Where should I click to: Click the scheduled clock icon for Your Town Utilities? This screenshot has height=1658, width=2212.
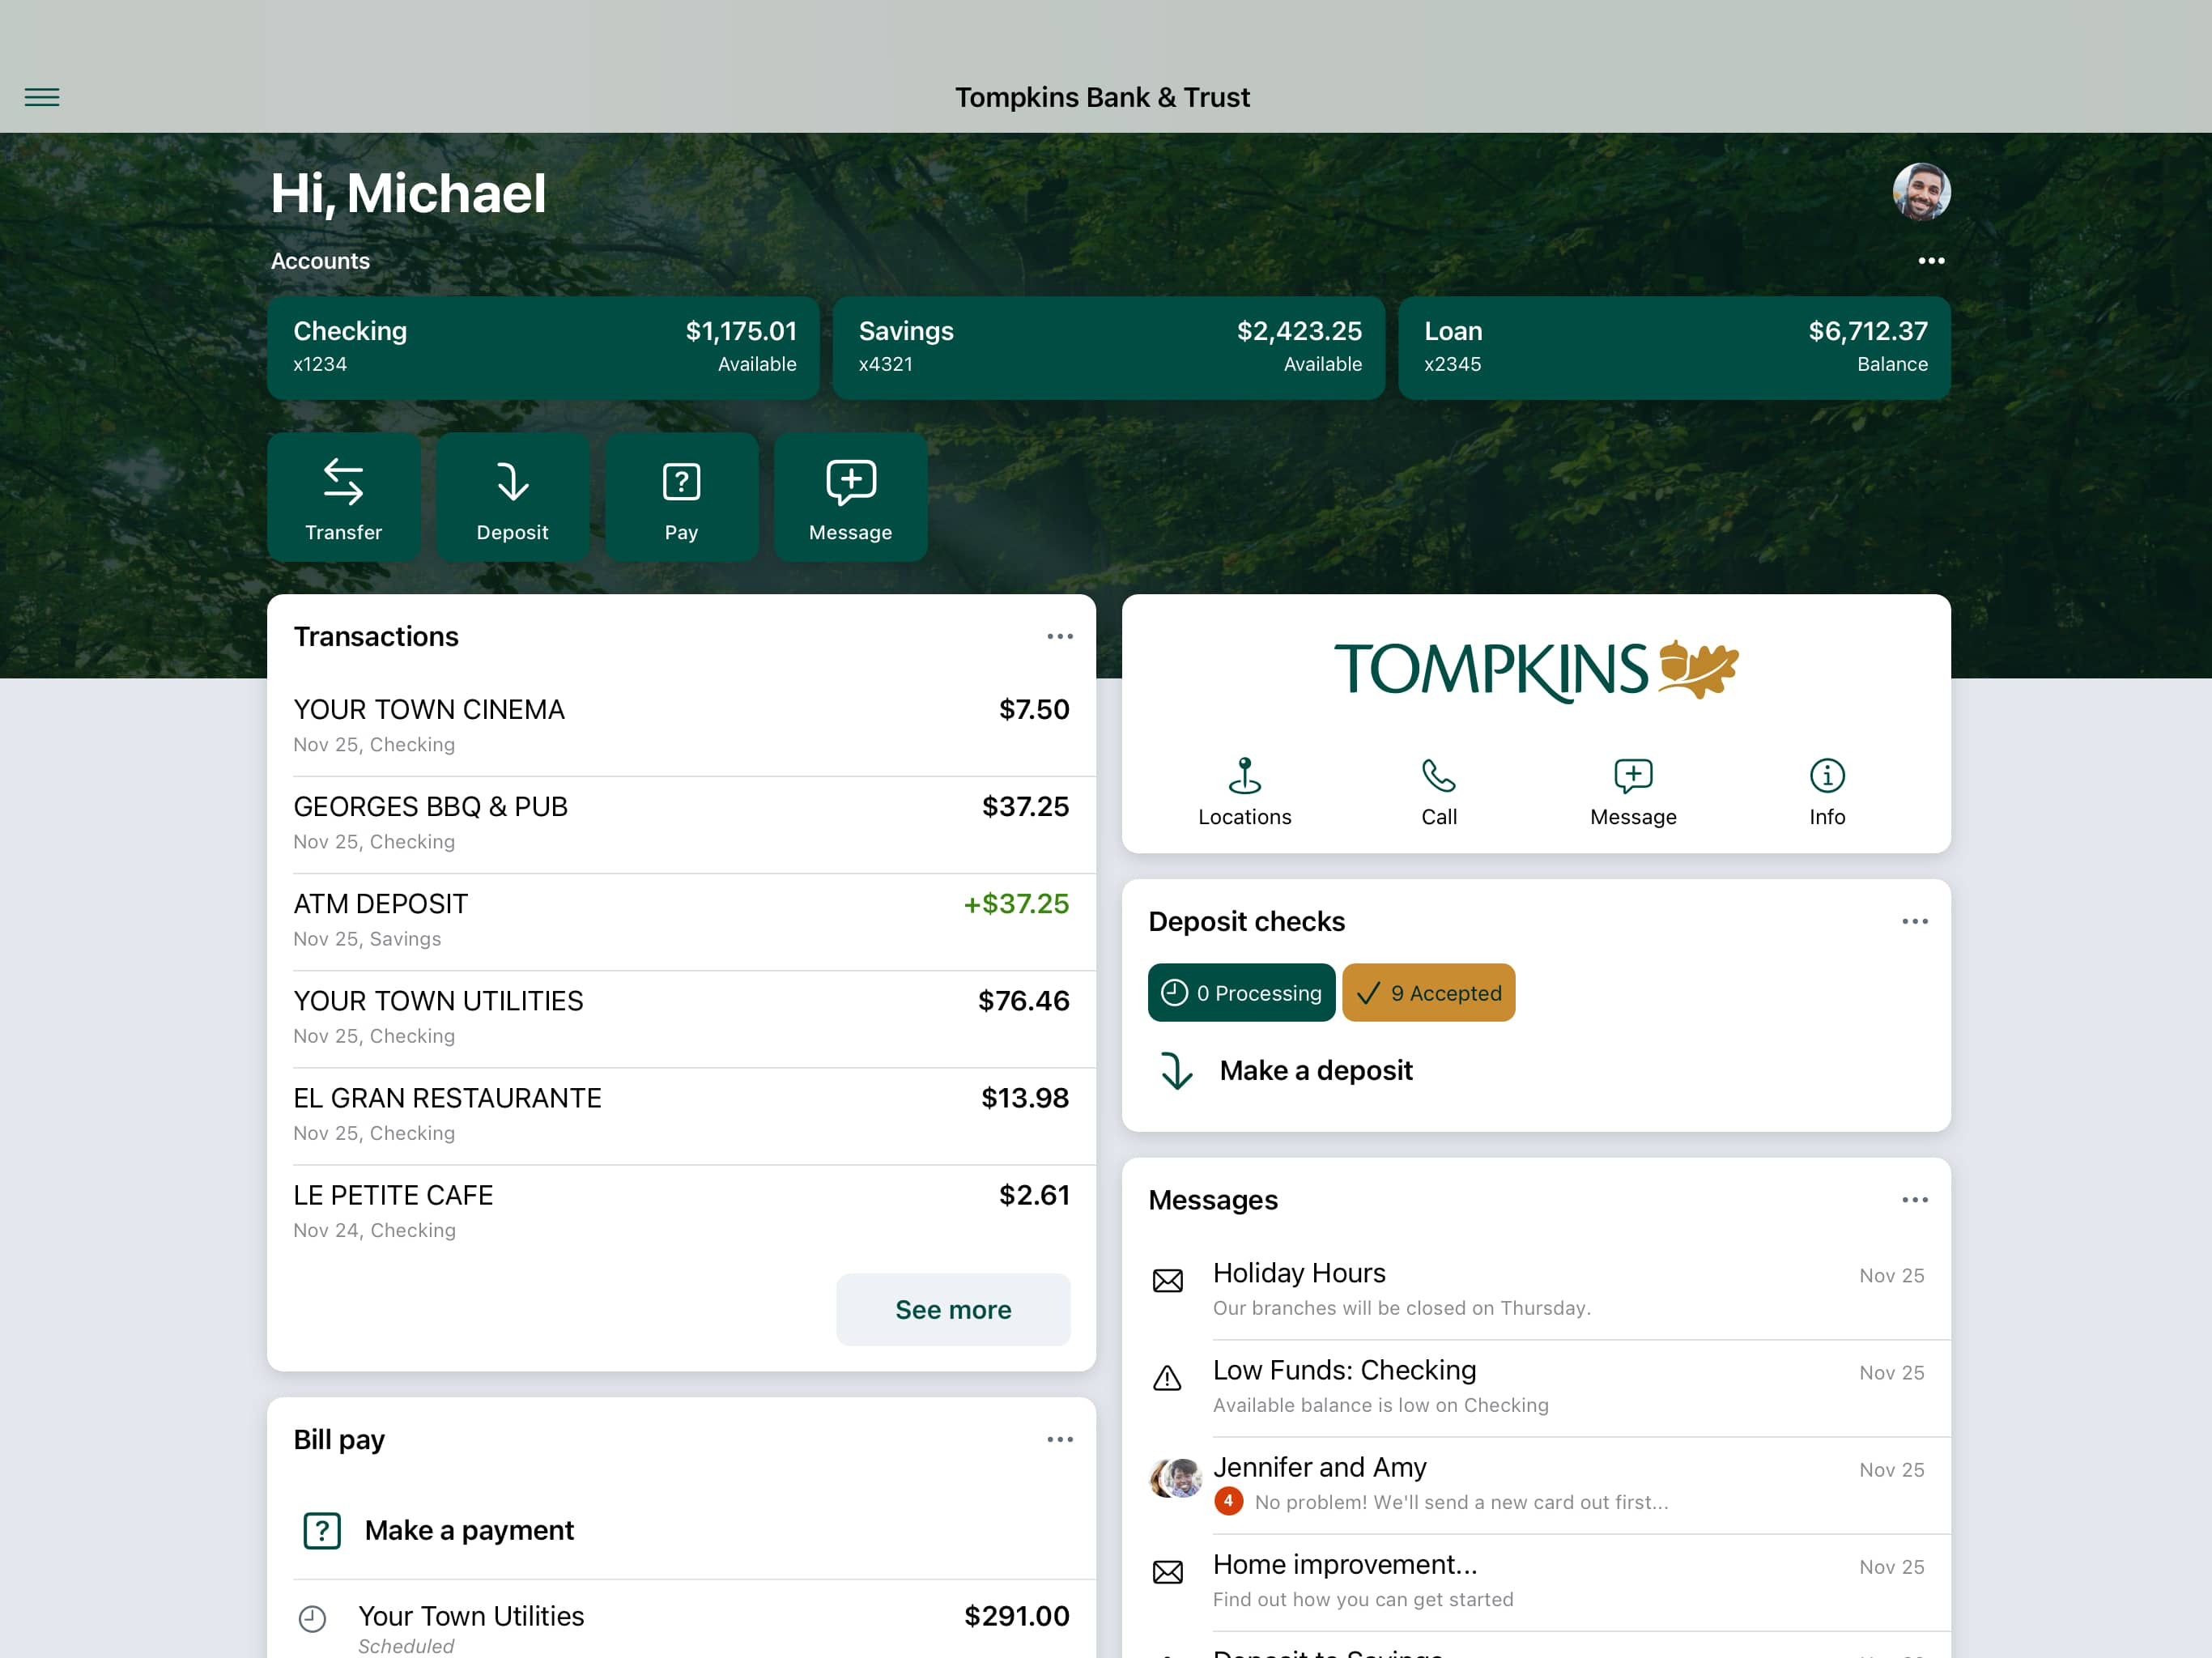coord(313,1619)
